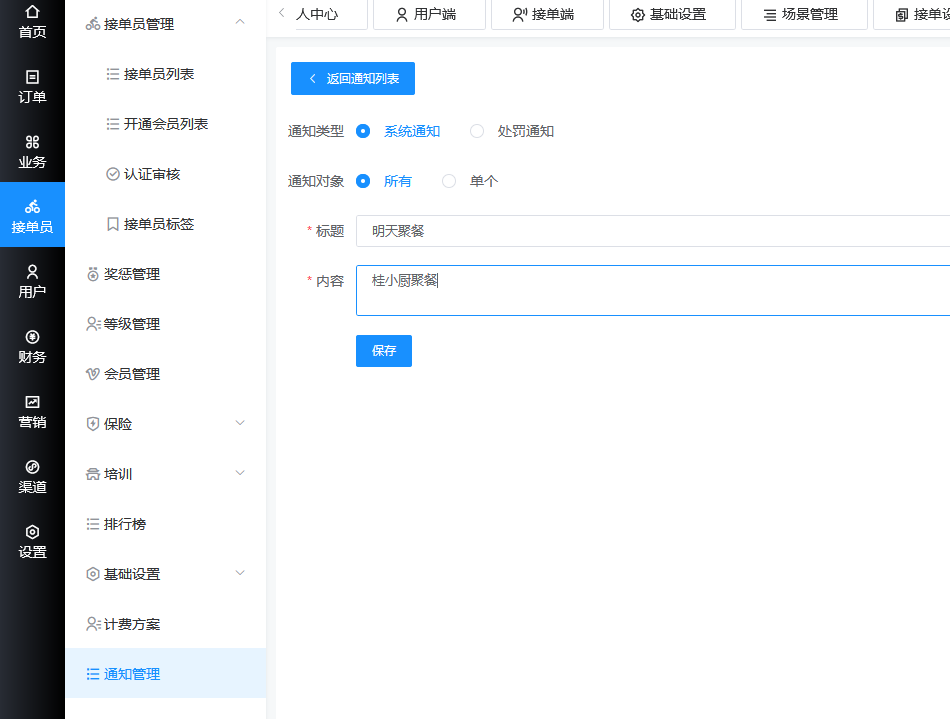Click V badge icon beside 会员管理
This screenshot has width=950, height=719.
point(93,374)
